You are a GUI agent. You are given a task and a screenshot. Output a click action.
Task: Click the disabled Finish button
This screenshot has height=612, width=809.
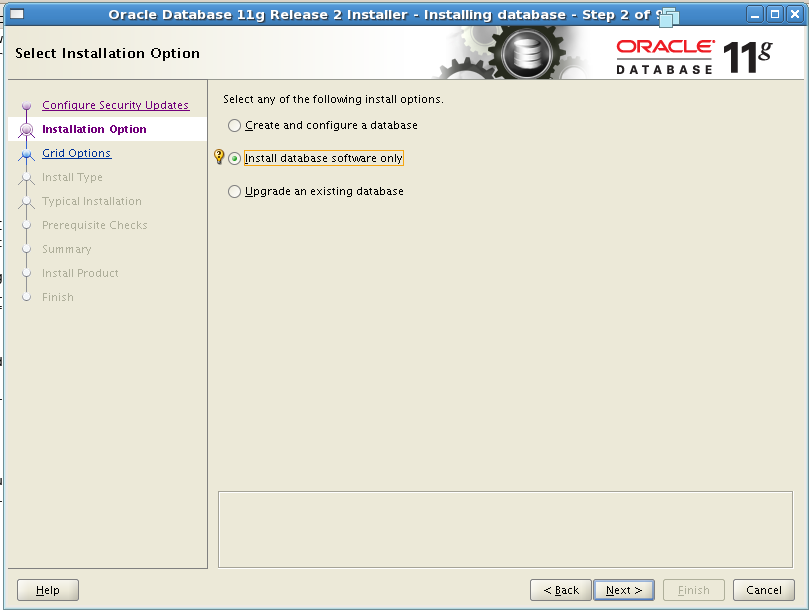(693, 590)
